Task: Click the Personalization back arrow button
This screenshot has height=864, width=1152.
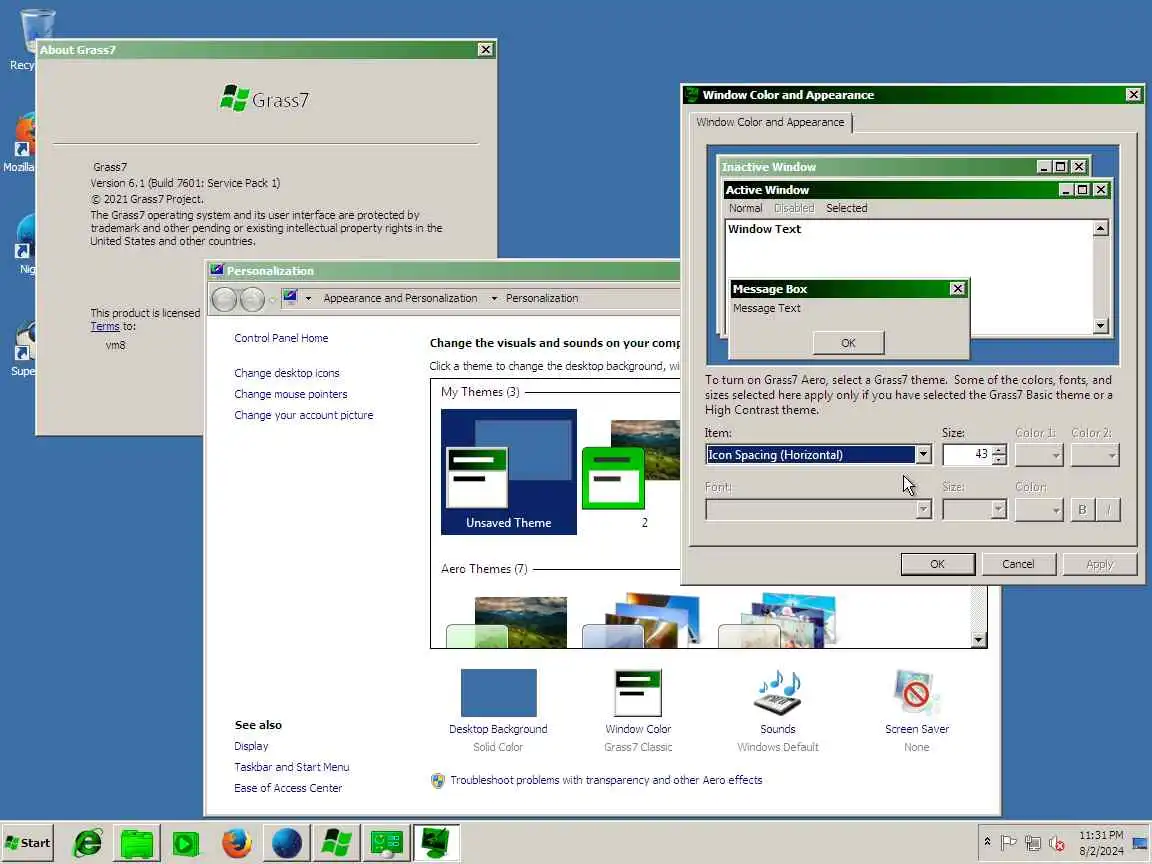Action: point(224,299)
